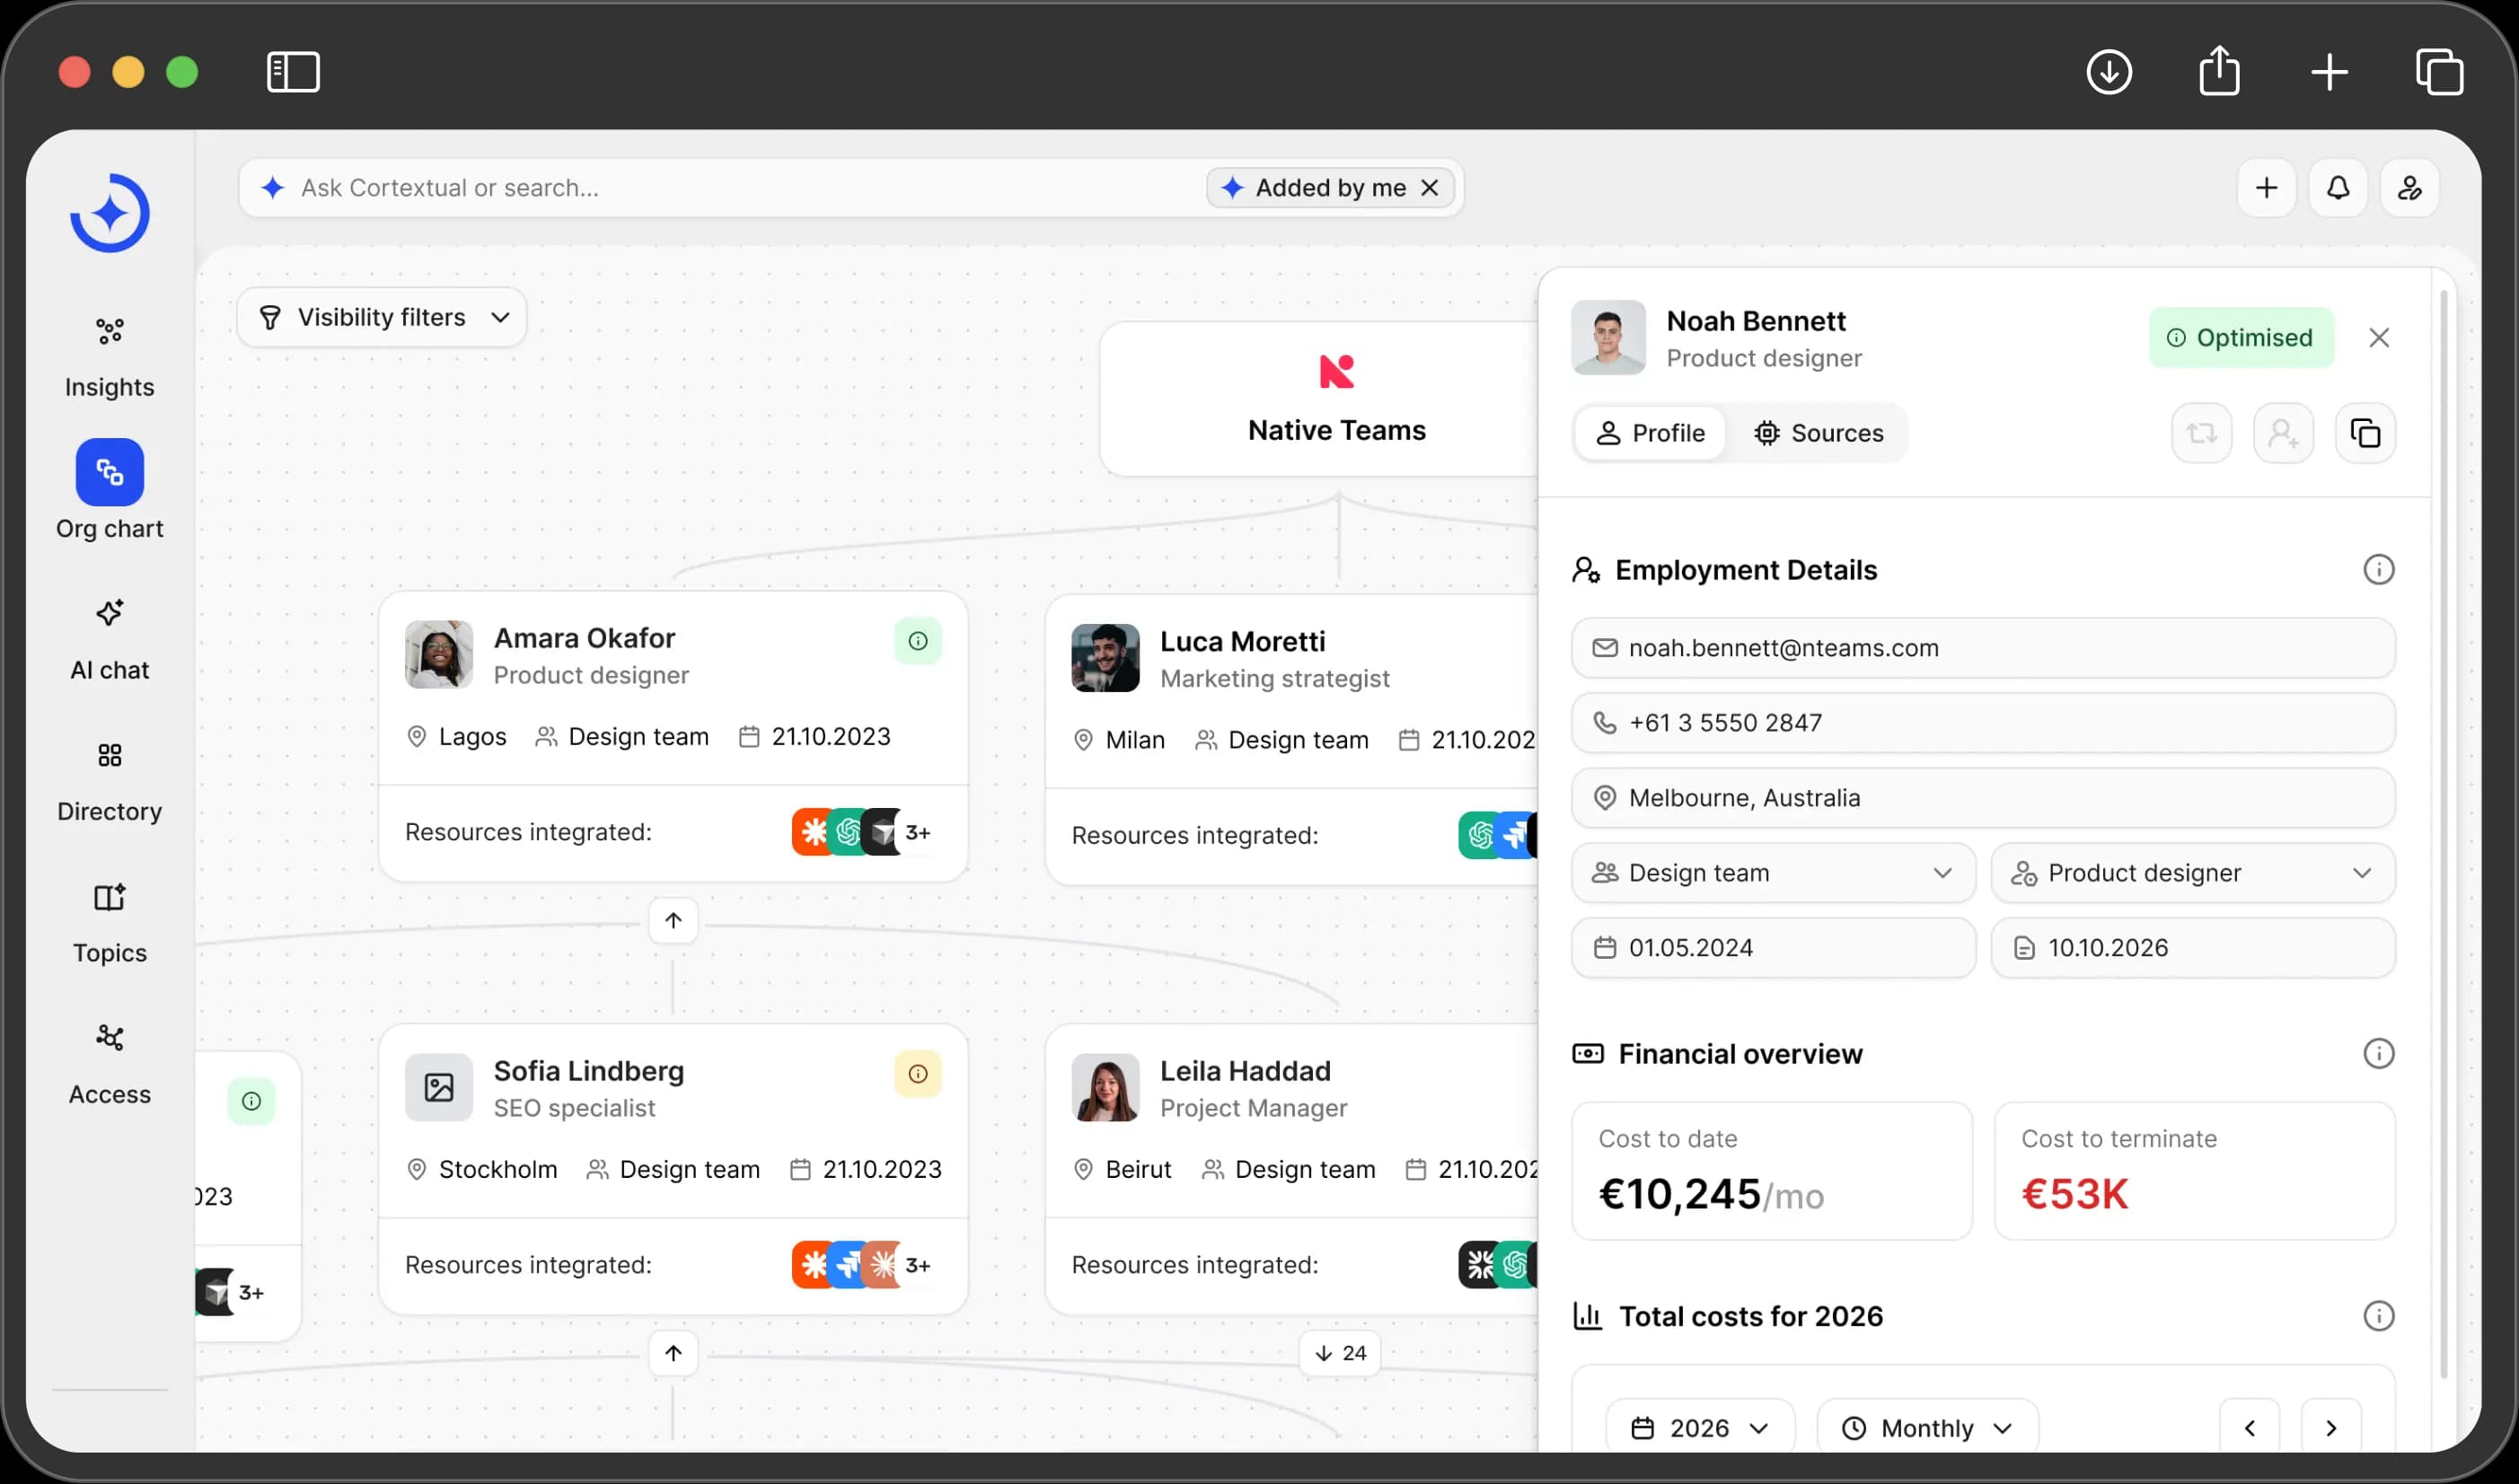This screenshot has width=2519, height=1484.
Task: Click the sync/reassign icon in Noah's panel
Action: tap(2201, 433)
